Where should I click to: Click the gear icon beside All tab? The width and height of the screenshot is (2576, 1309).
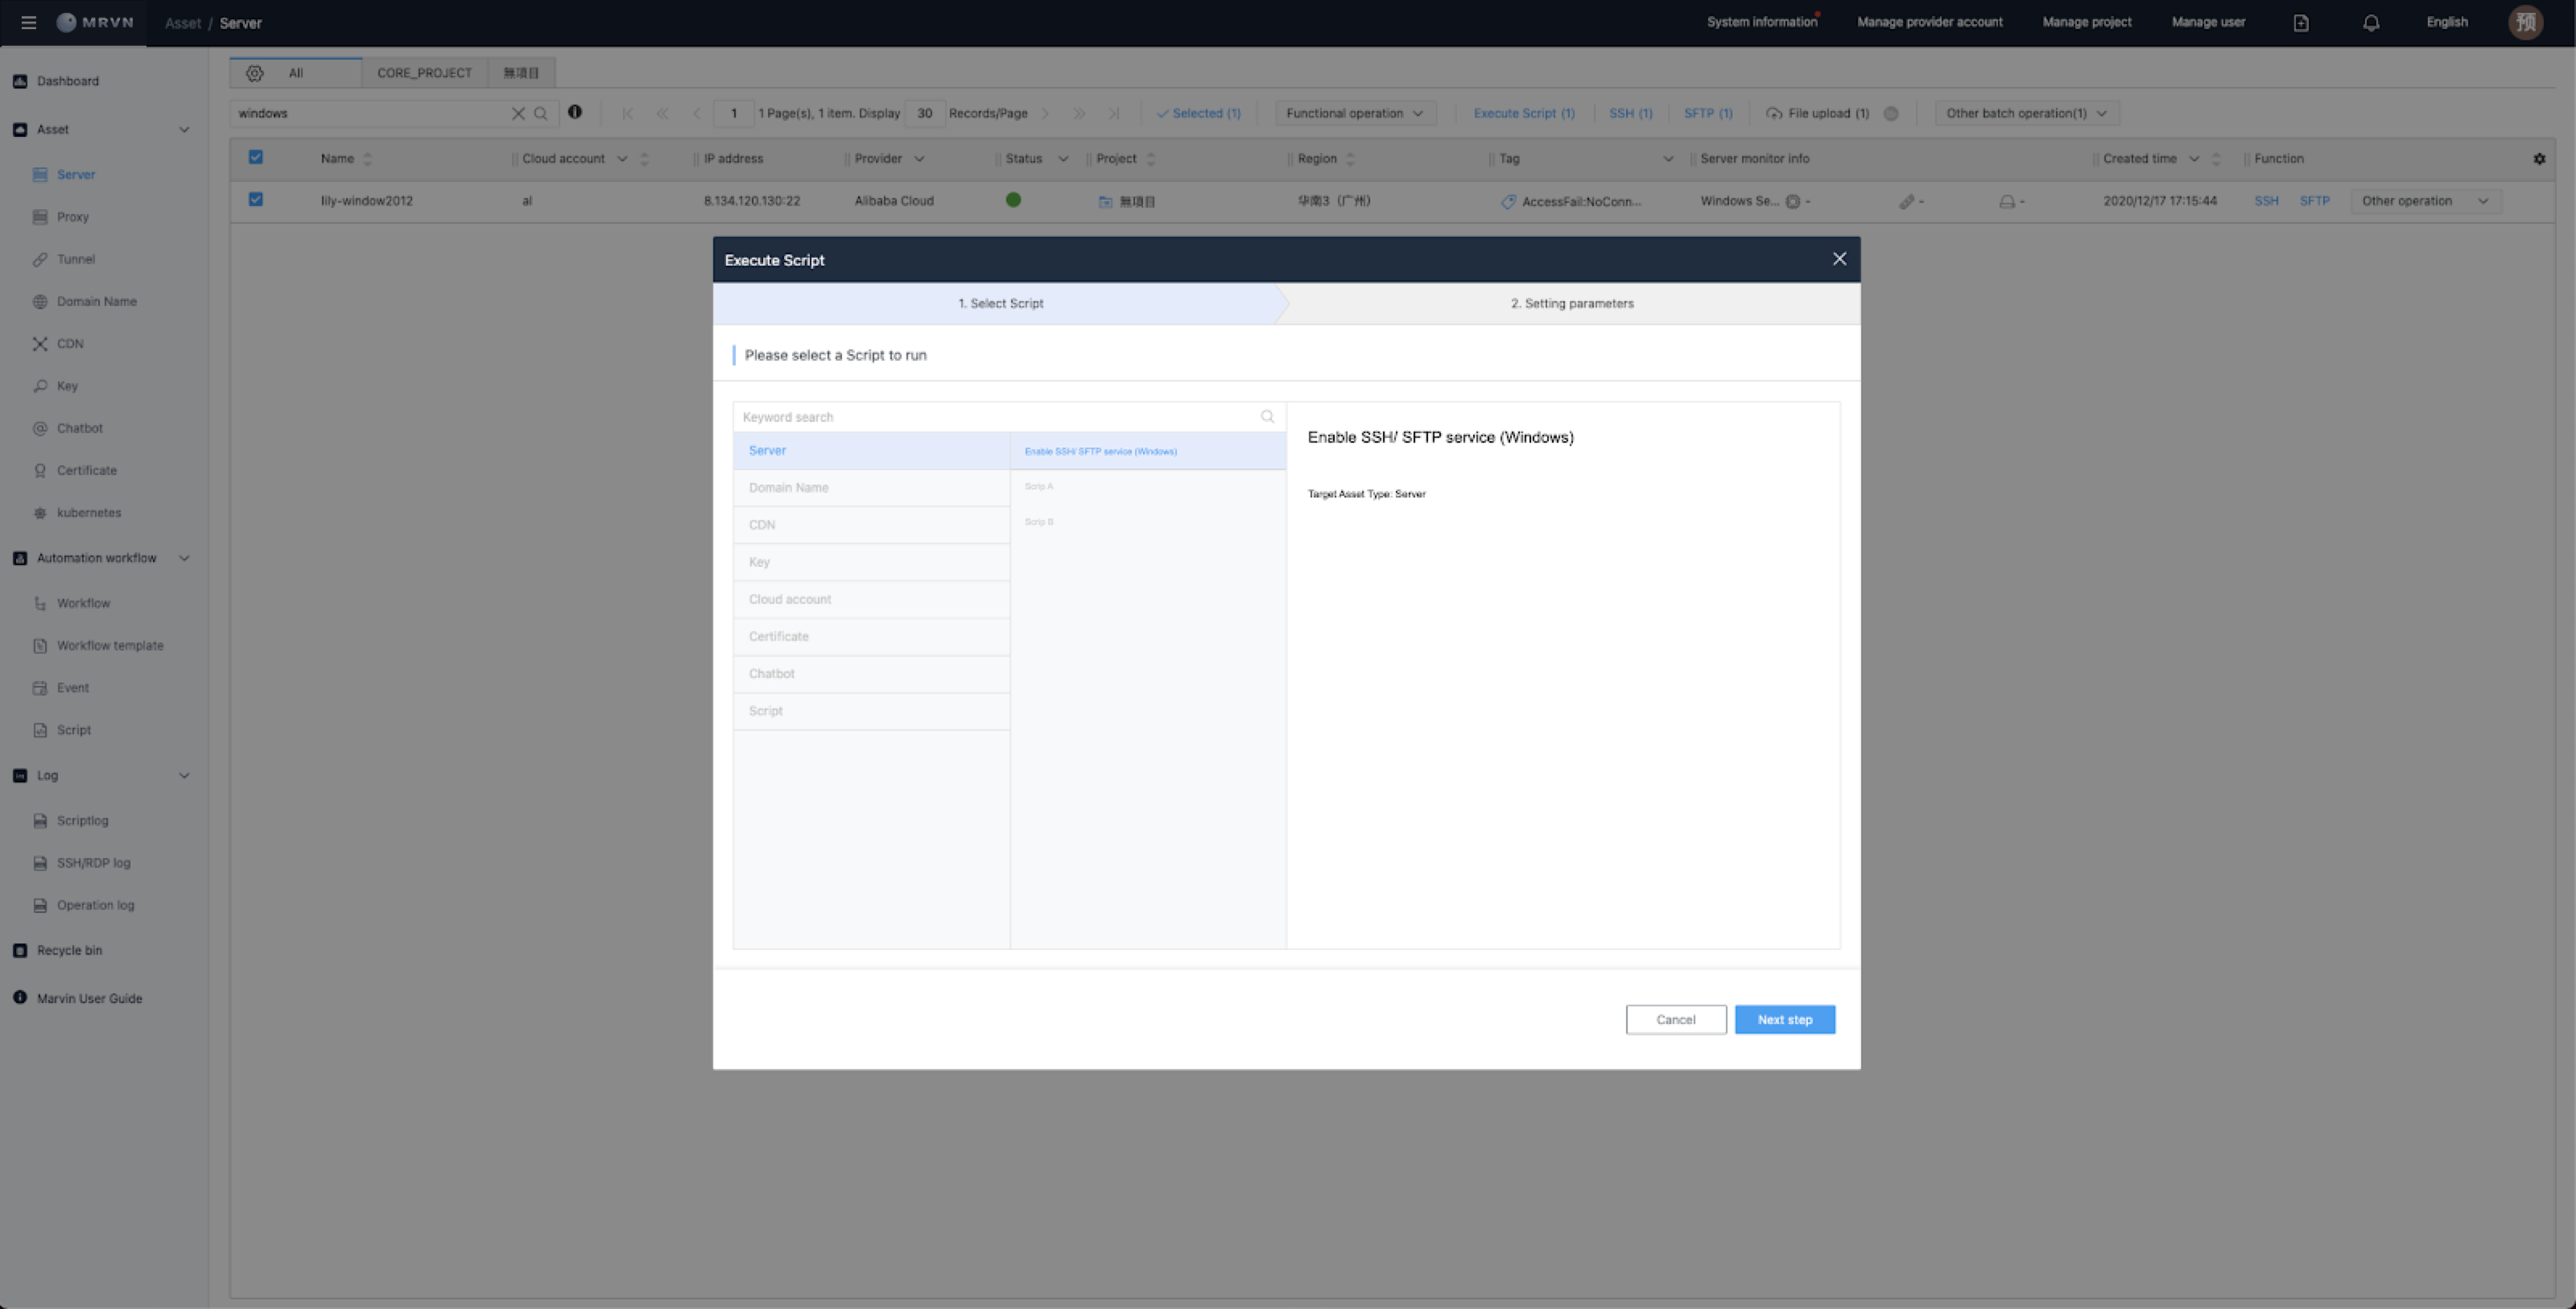pos(254,73)
